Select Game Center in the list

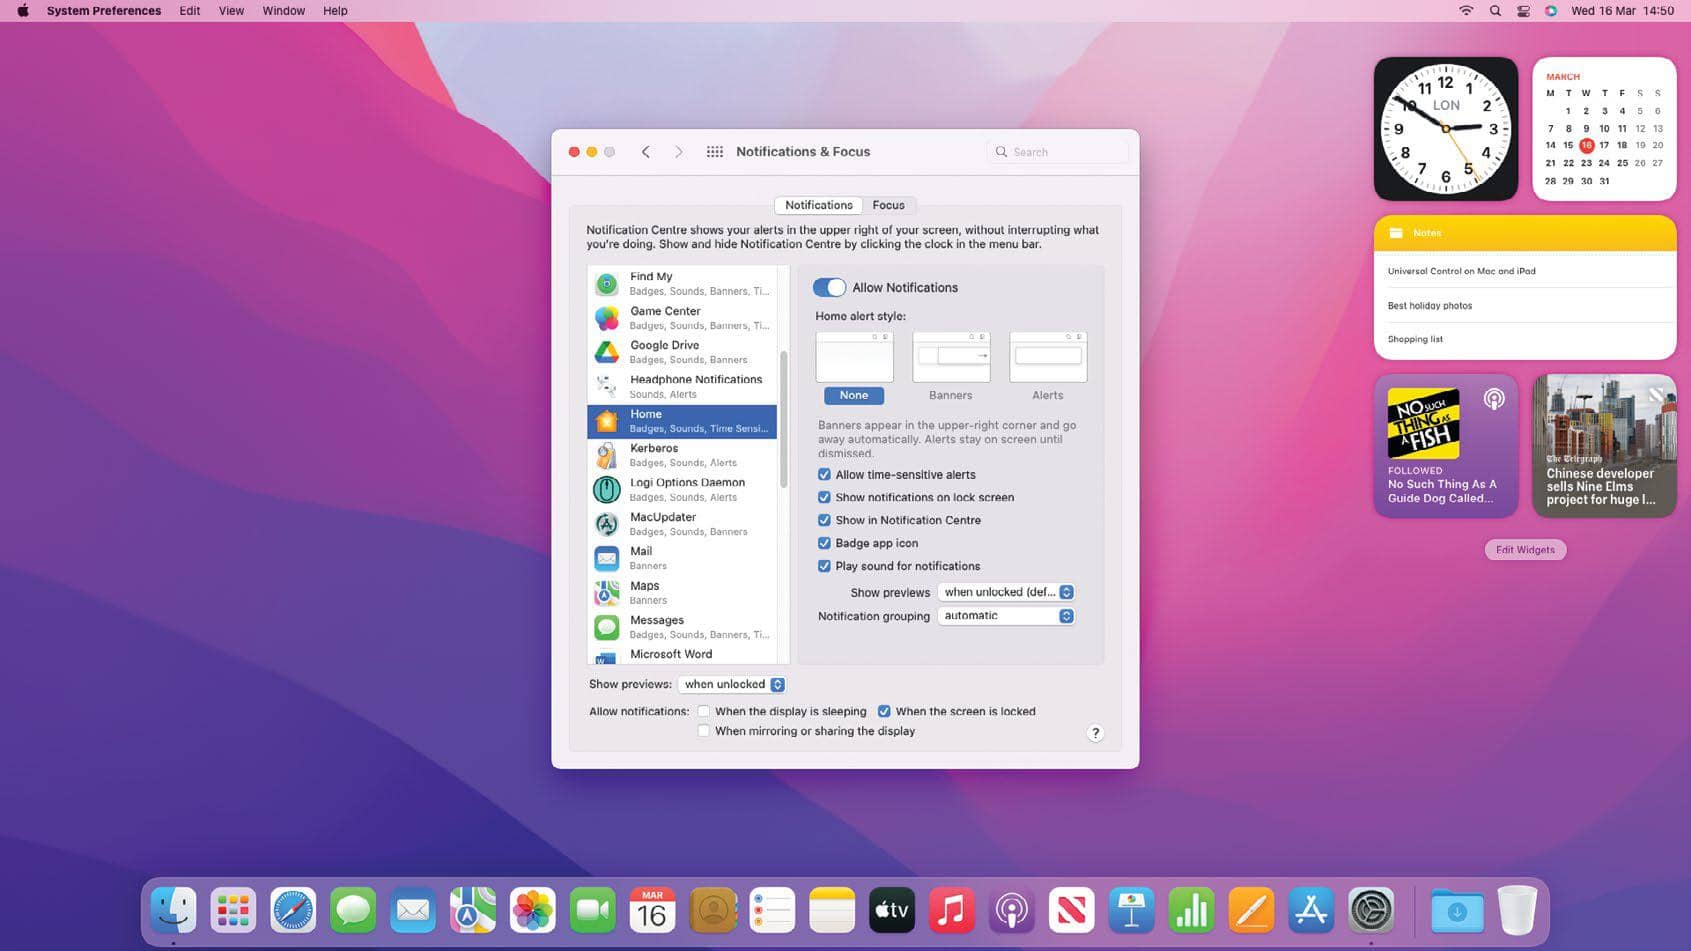pyautogui.click(x=682, y=318)
